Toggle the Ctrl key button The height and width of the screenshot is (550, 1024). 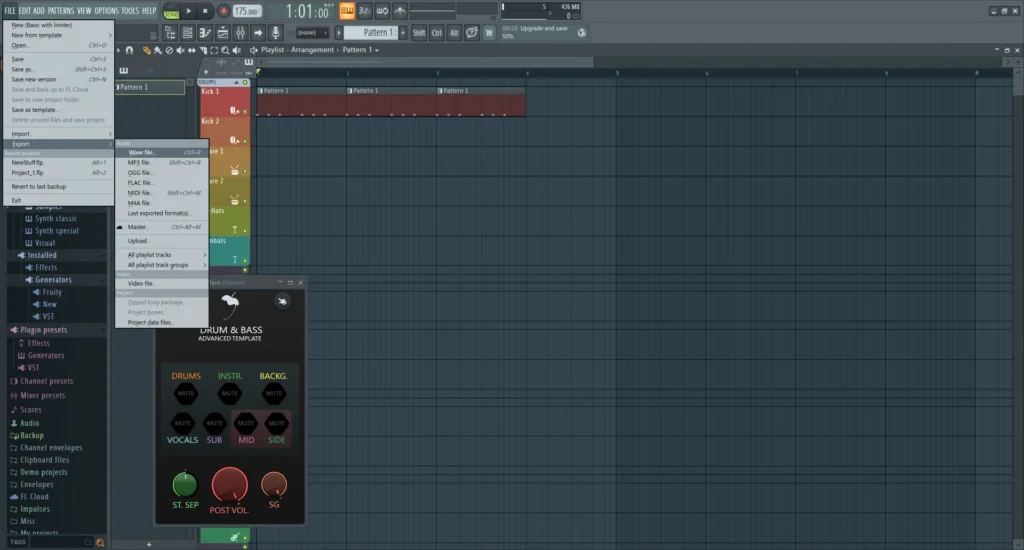click(x=436, y=33)
